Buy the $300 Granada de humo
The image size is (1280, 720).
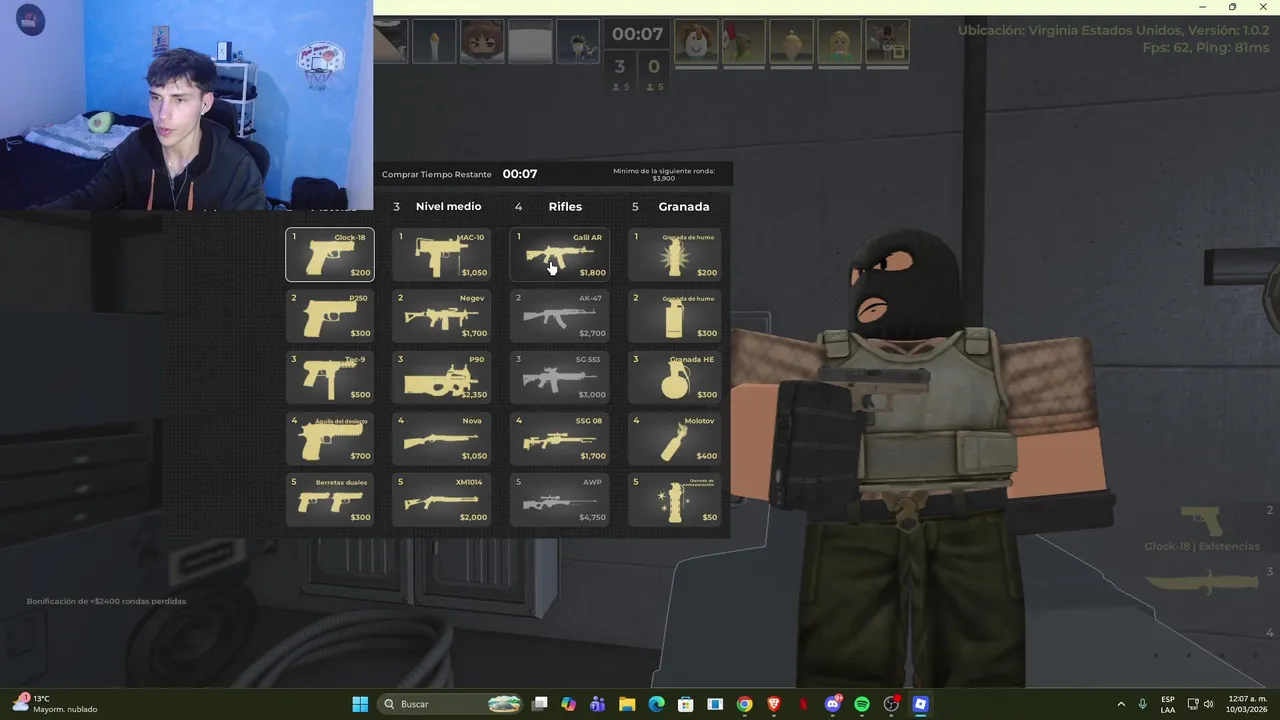(674, 316)
